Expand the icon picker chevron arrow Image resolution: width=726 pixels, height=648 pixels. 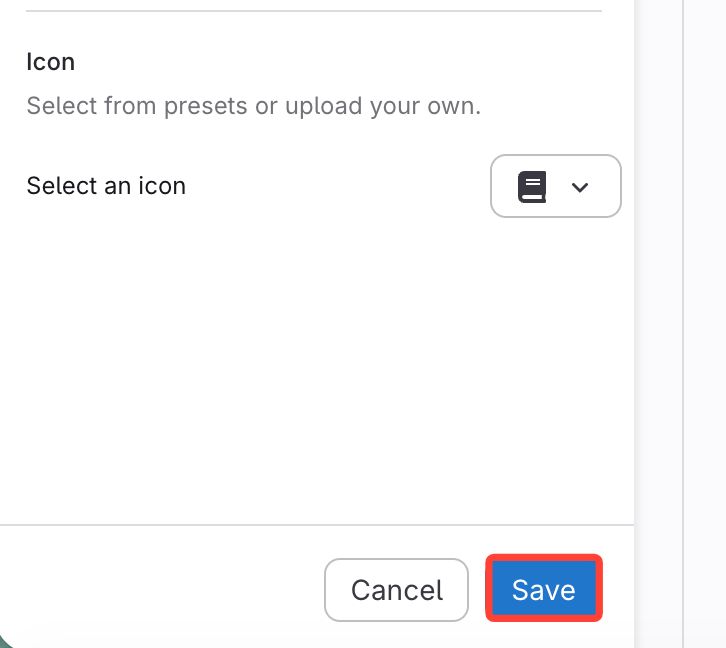(579, 187)
